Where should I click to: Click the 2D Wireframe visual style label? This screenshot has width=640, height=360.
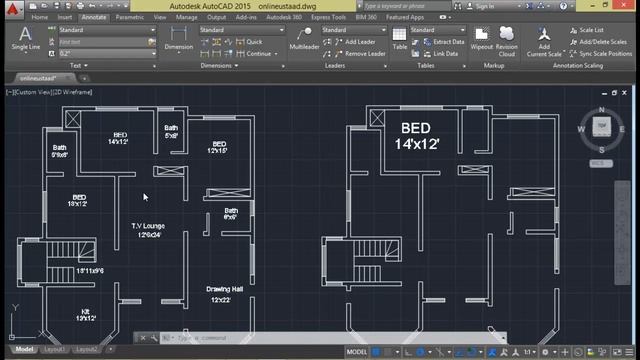(73, 92)
